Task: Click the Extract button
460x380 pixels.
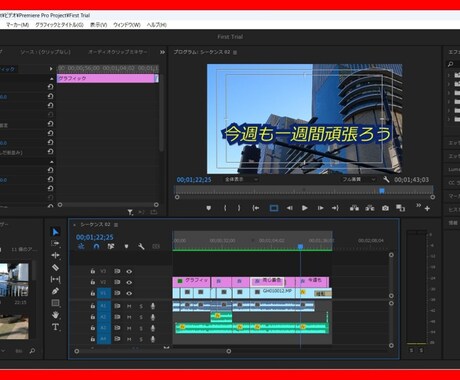Action: point(370,208)
